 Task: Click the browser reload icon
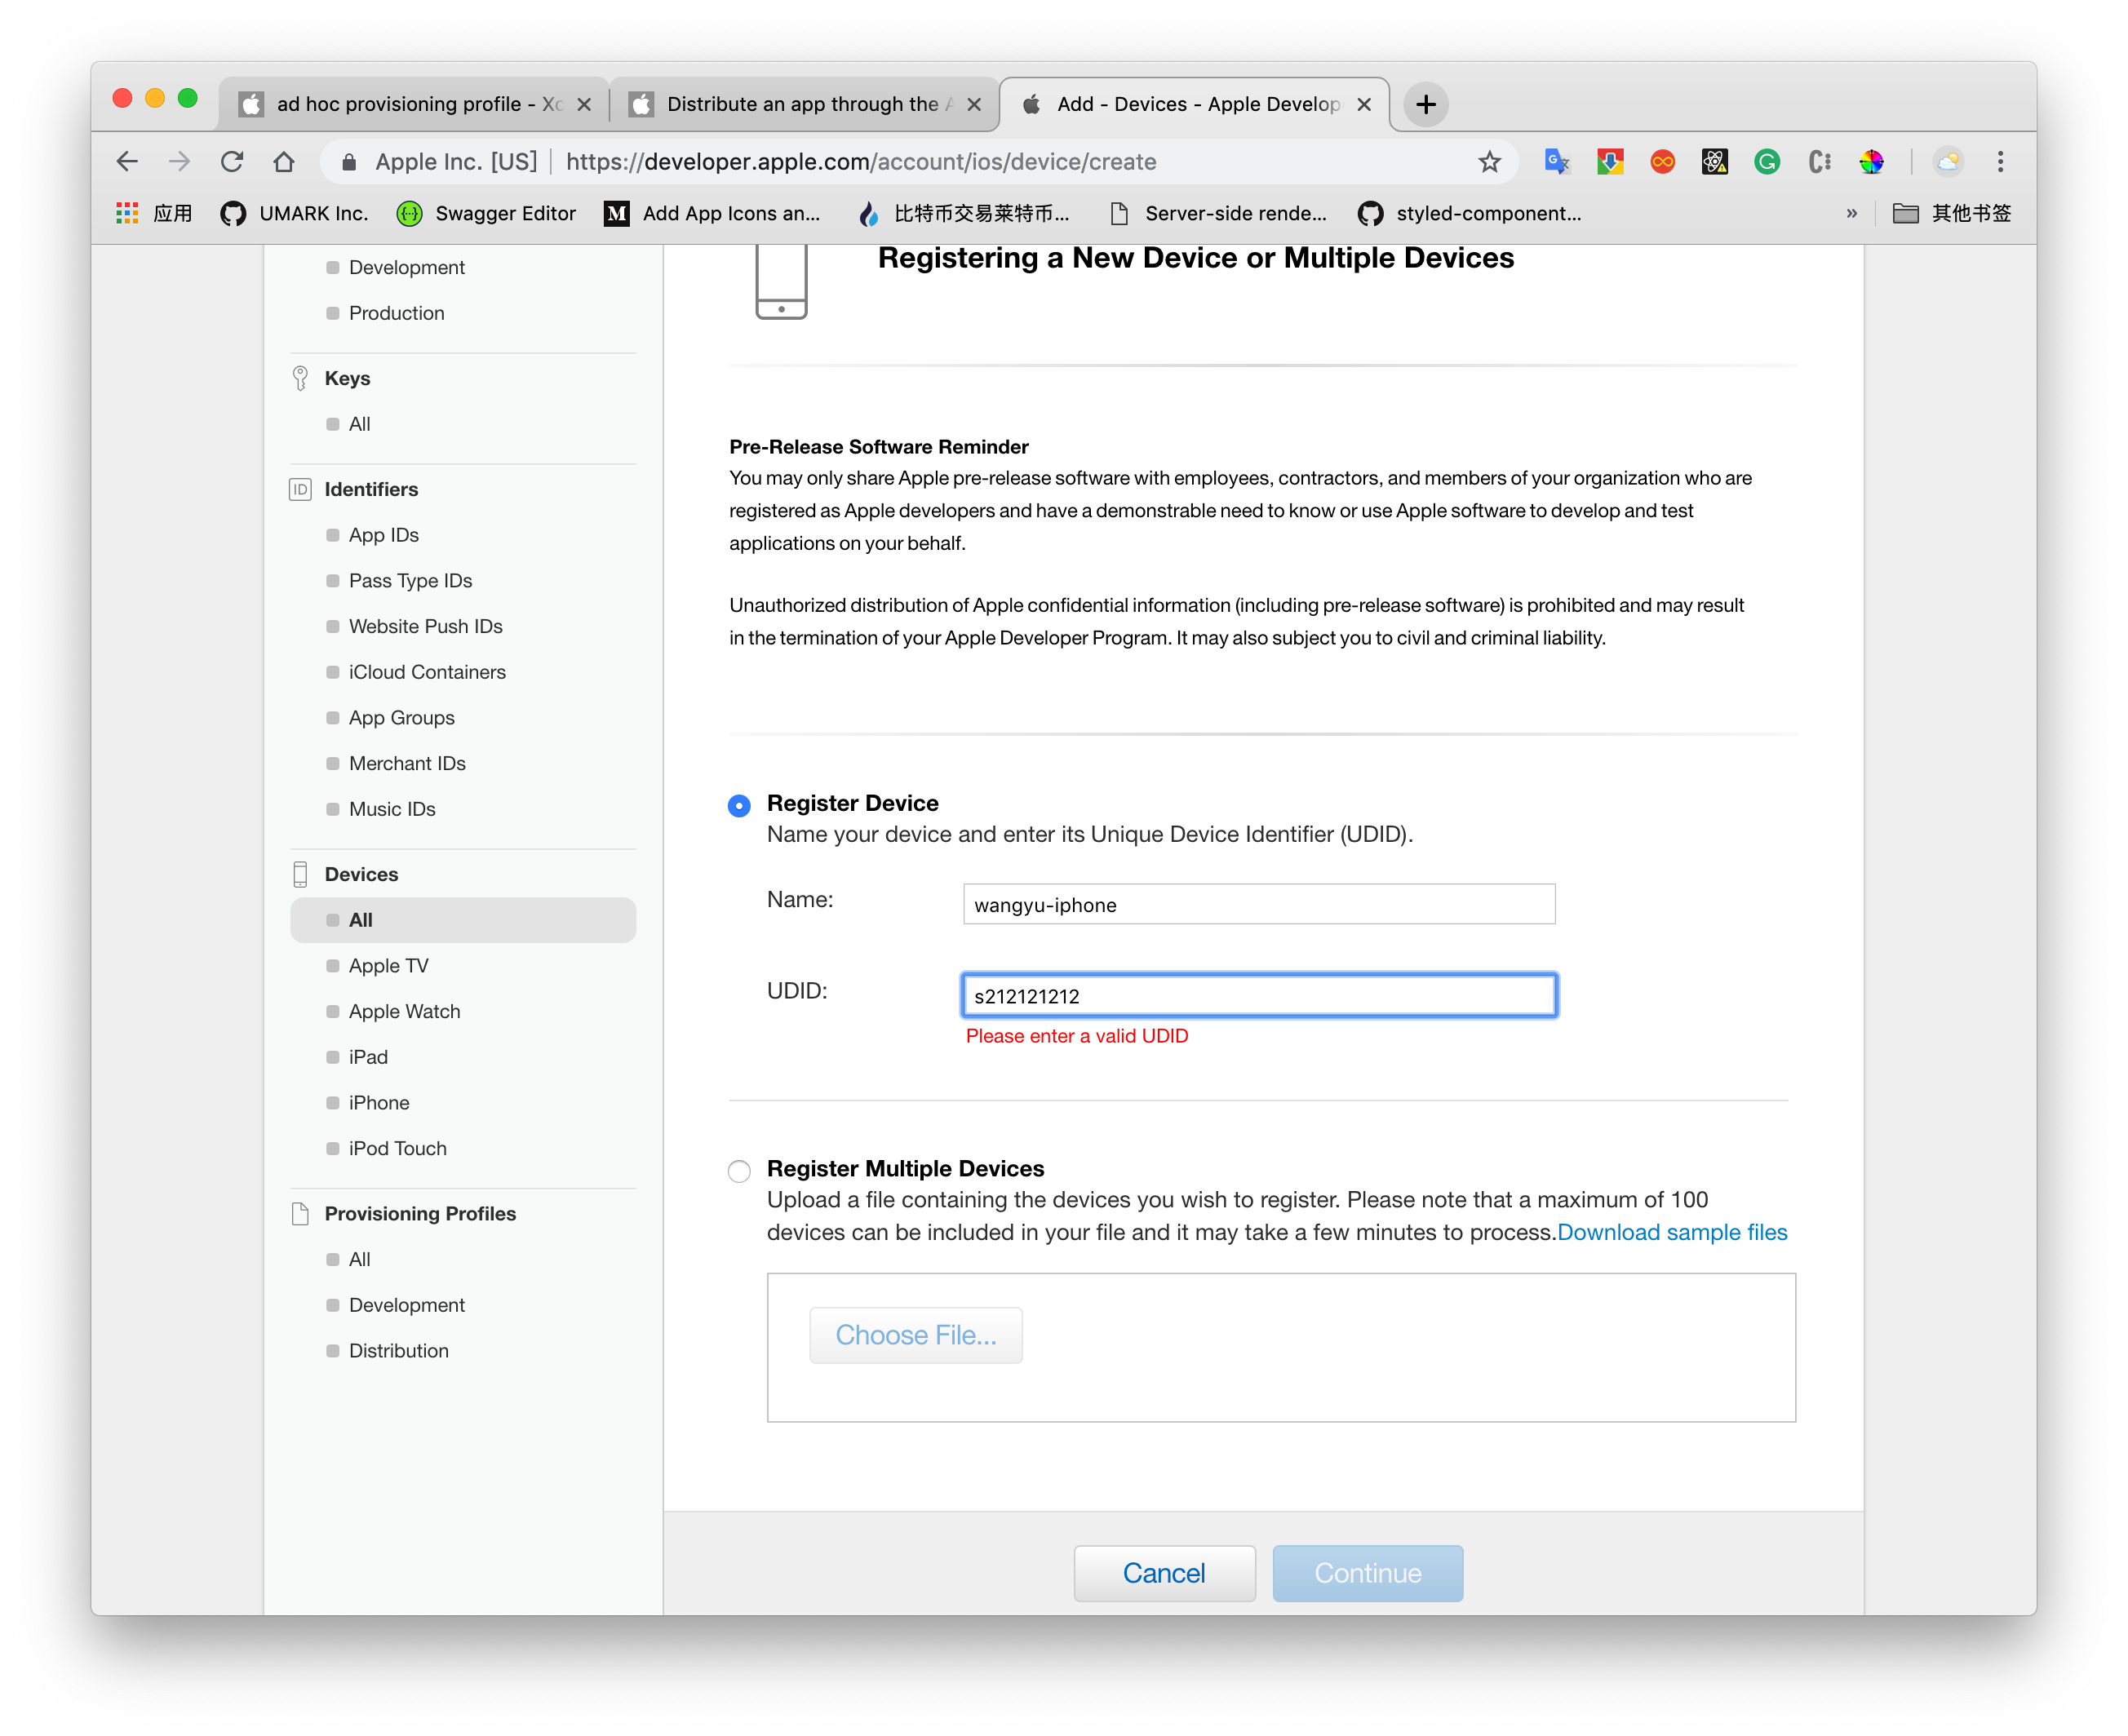pos(232,161)
